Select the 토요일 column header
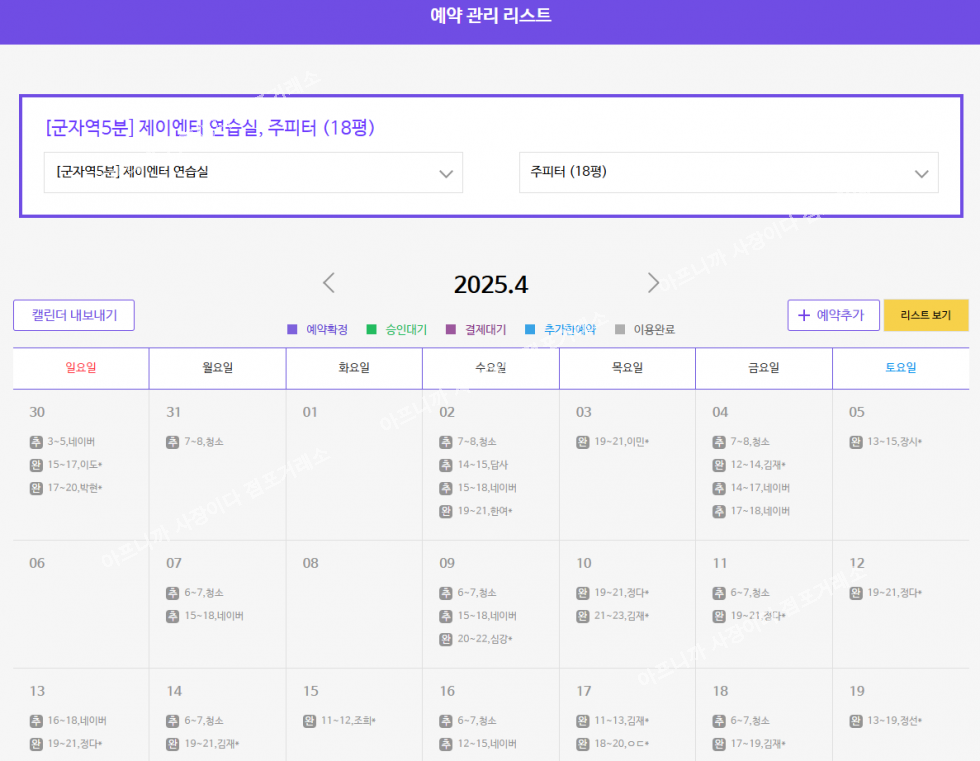This screenshot has height=761, width=980. pos(900,368)
